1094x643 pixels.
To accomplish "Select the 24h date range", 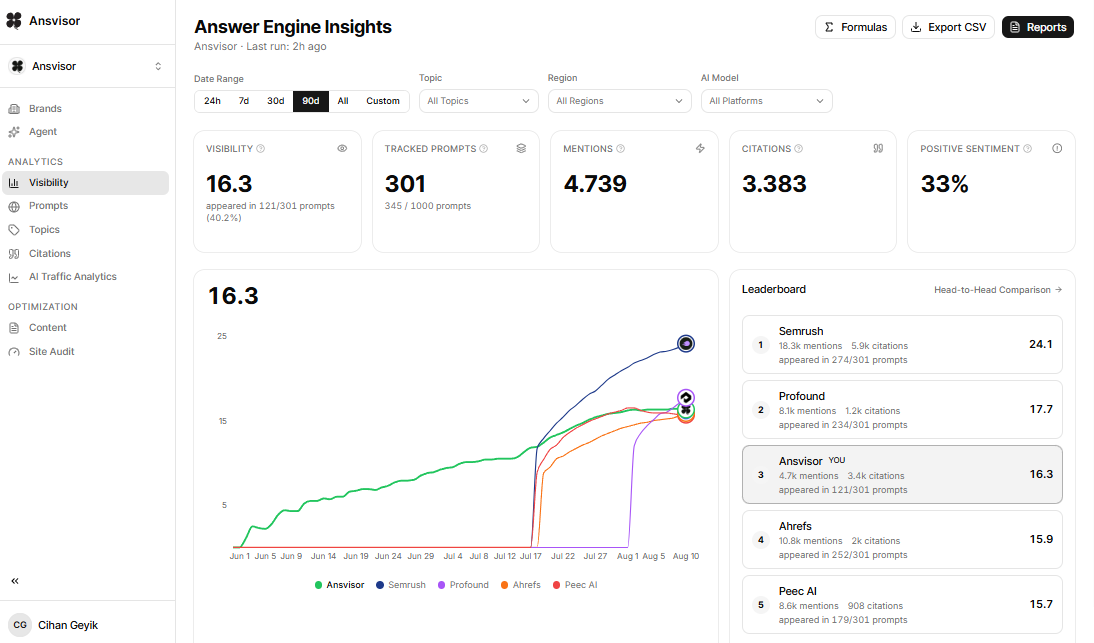I will [213, 101].
